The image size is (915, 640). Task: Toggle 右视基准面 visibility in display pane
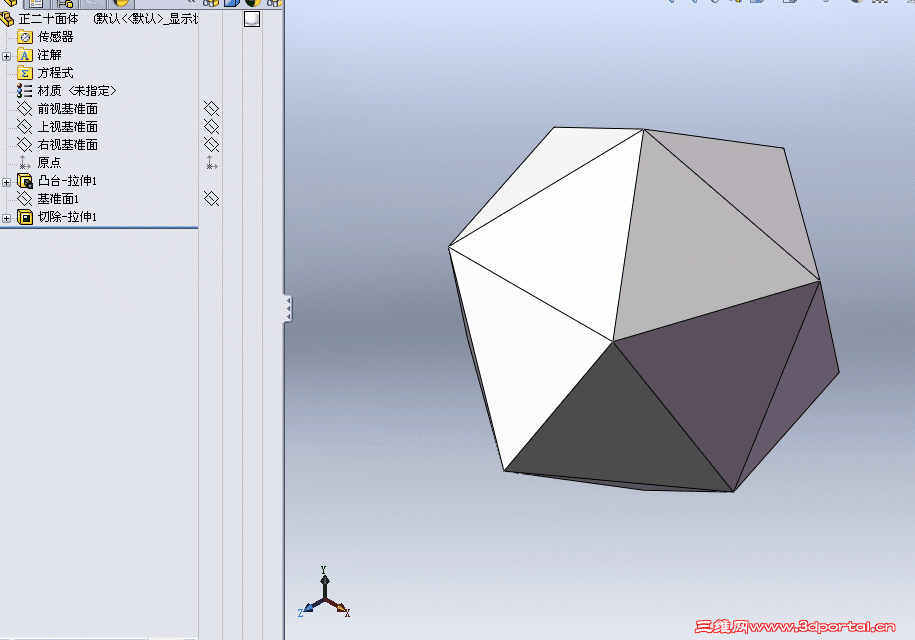tap(211, 144)
